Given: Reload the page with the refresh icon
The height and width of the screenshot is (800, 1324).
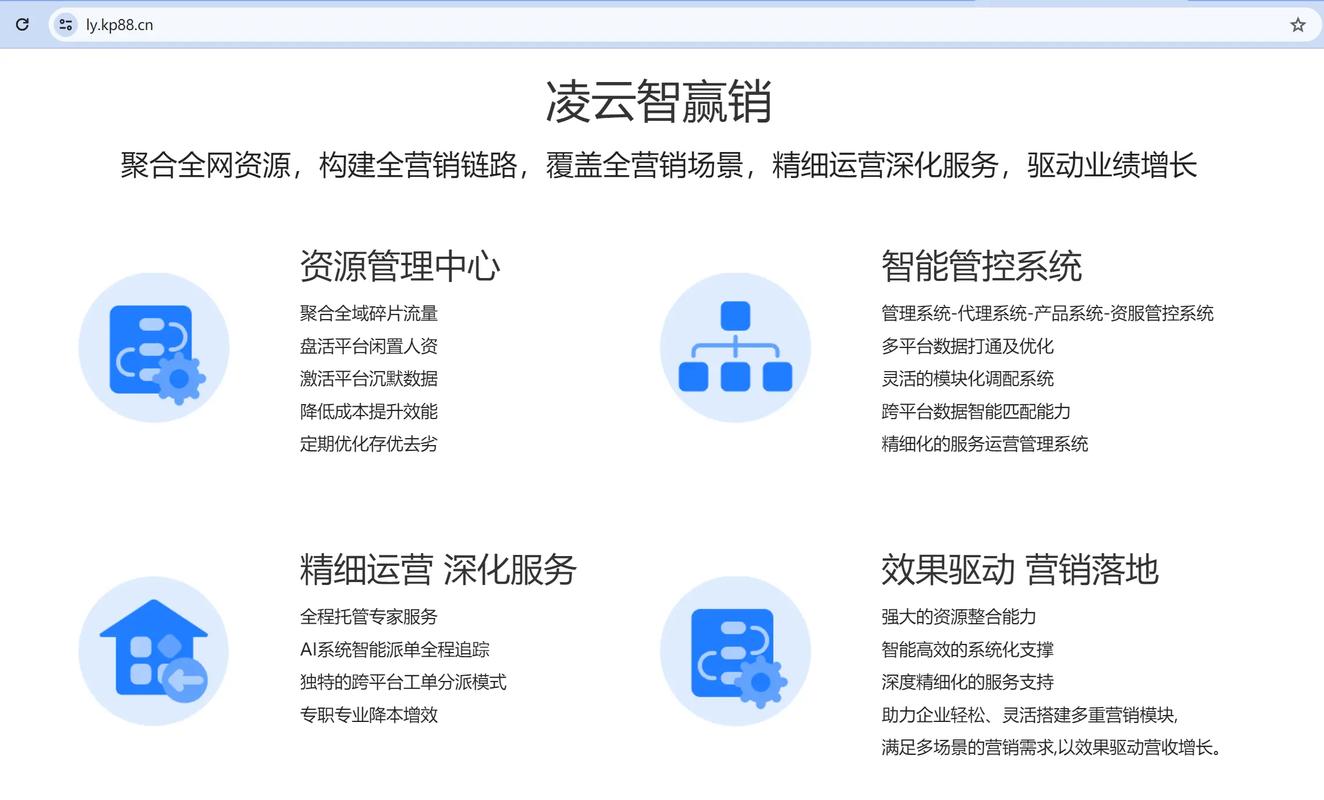Looking at the screenshot, I should pyautogui.click(x=22, y=25).
